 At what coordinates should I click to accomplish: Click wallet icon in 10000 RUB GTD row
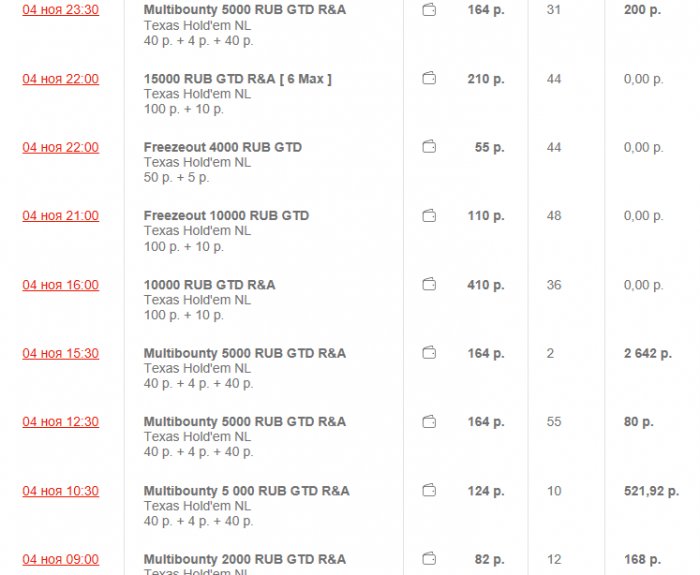(429, 285)
